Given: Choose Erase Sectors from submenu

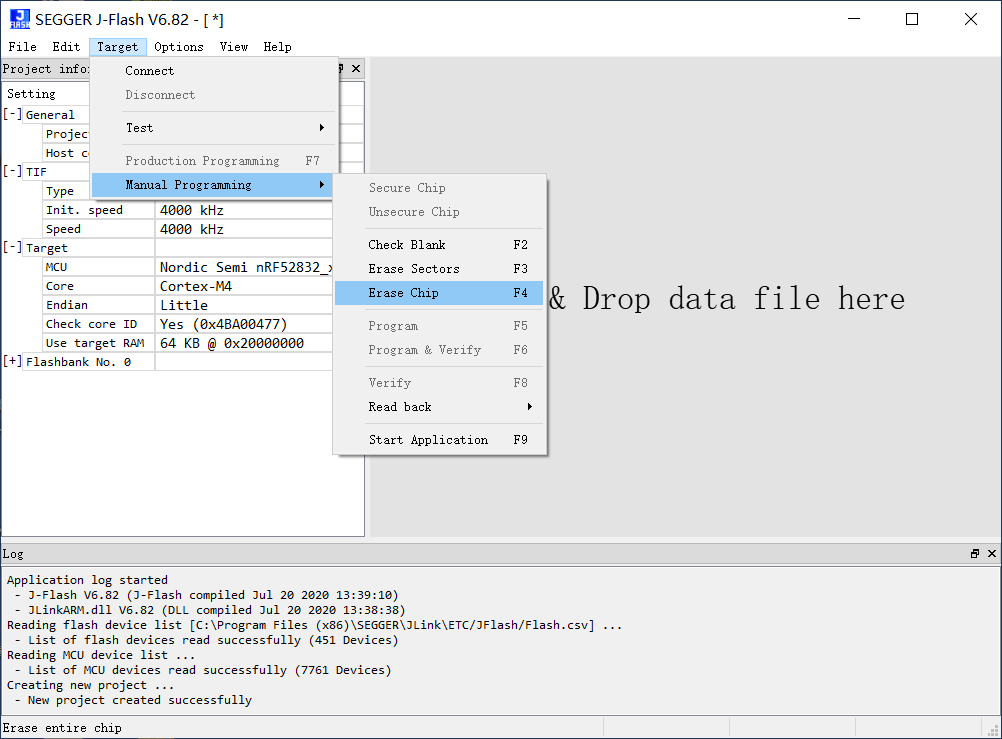Looking at the screenshot, I should [x=439, y=269].
